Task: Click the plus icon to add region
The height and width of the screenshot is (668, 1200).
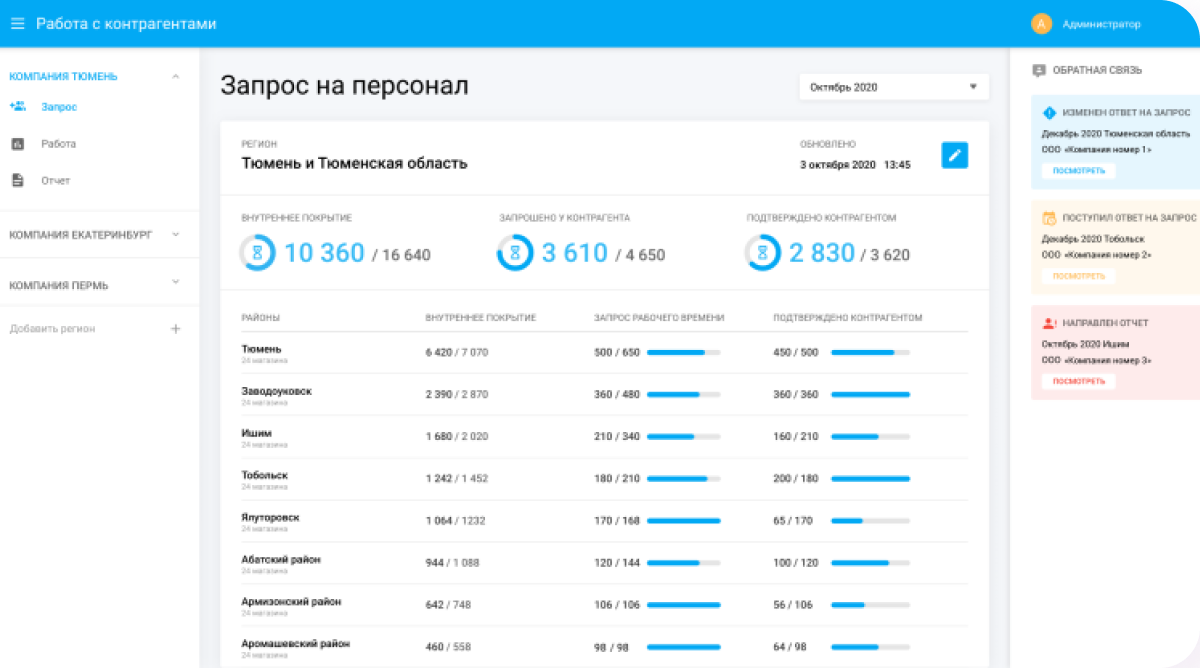Action: click(176, 329)
